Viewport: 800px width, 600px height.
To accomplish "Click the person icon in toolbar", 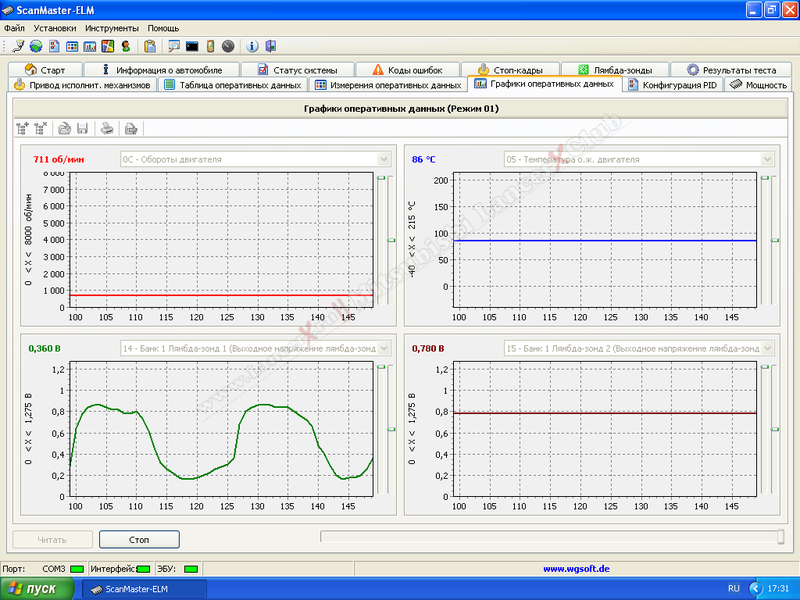I will tap(126, 46).
